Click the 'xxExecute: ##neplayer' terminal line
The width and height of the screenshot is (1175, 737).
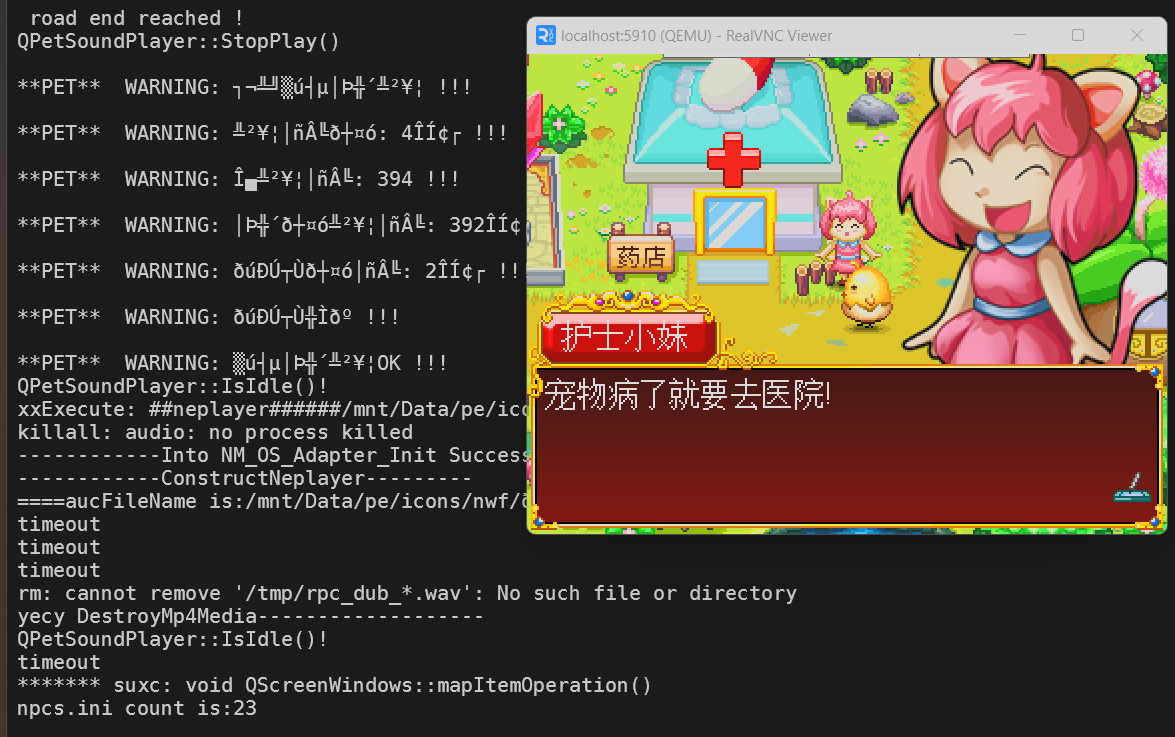coord(272,409)
